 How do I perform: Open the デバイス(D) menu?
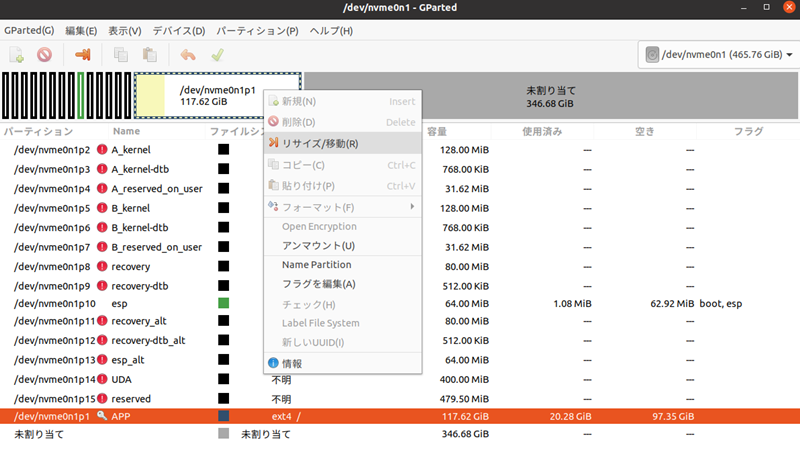point(179,31)
